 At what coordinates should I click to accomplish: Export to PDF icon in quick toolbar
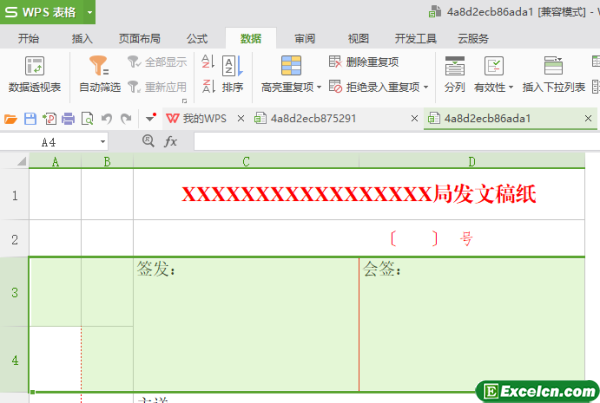49,119
